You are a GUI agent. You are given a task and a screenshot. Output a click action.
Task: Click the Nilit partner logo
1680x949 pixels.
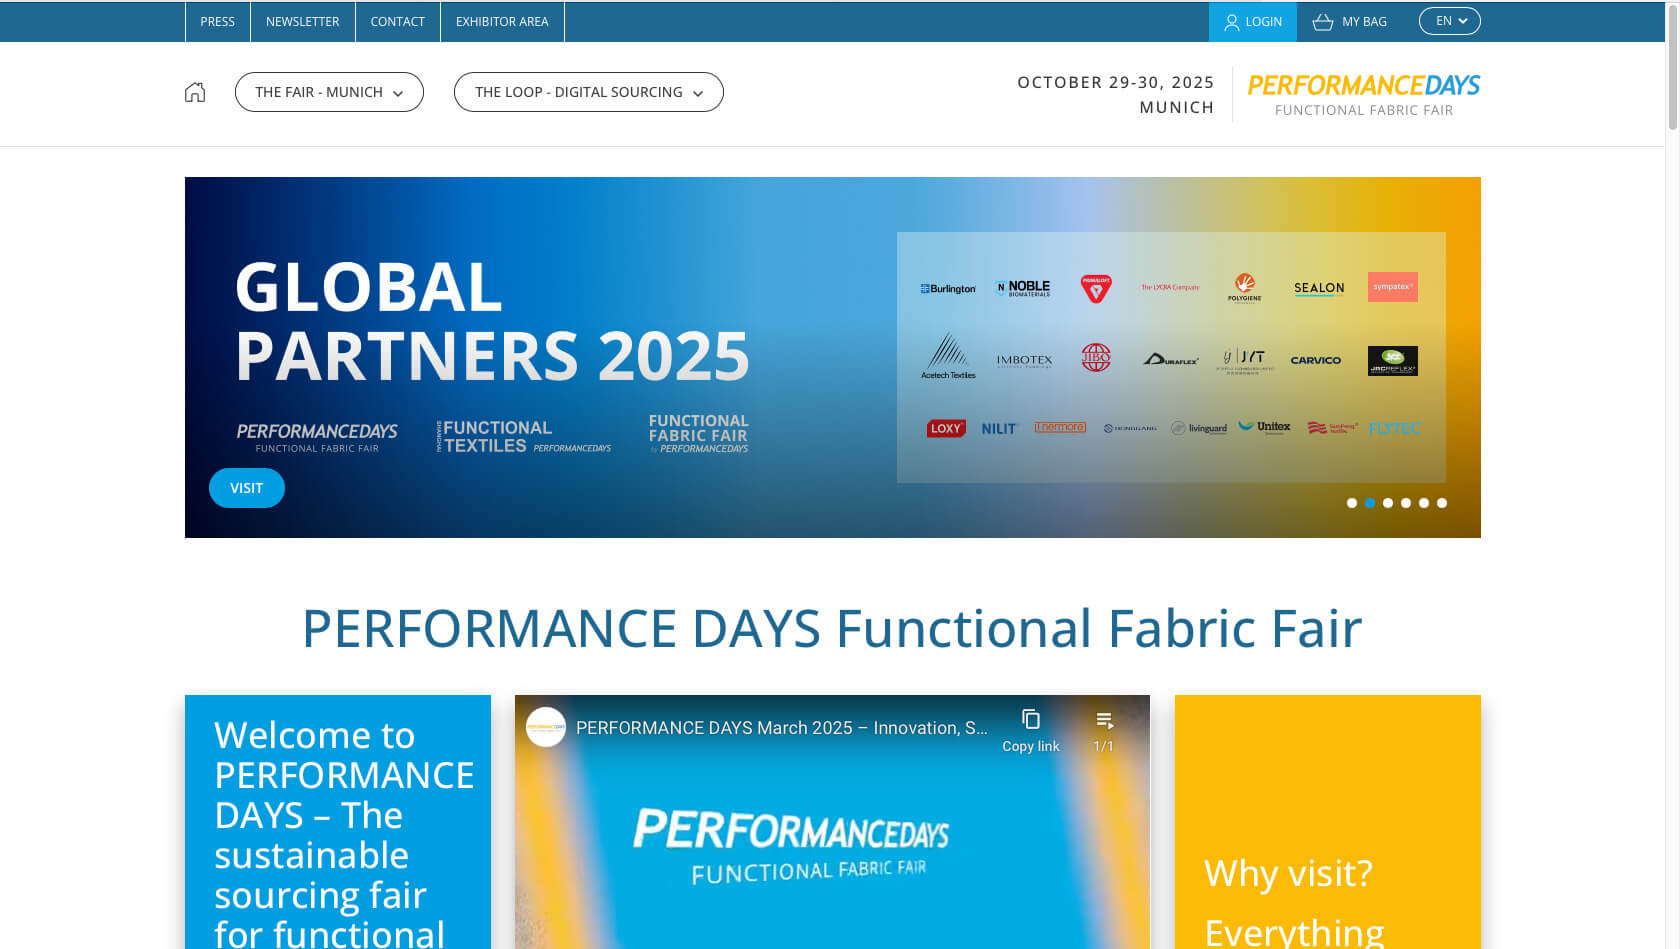(999, 429)
